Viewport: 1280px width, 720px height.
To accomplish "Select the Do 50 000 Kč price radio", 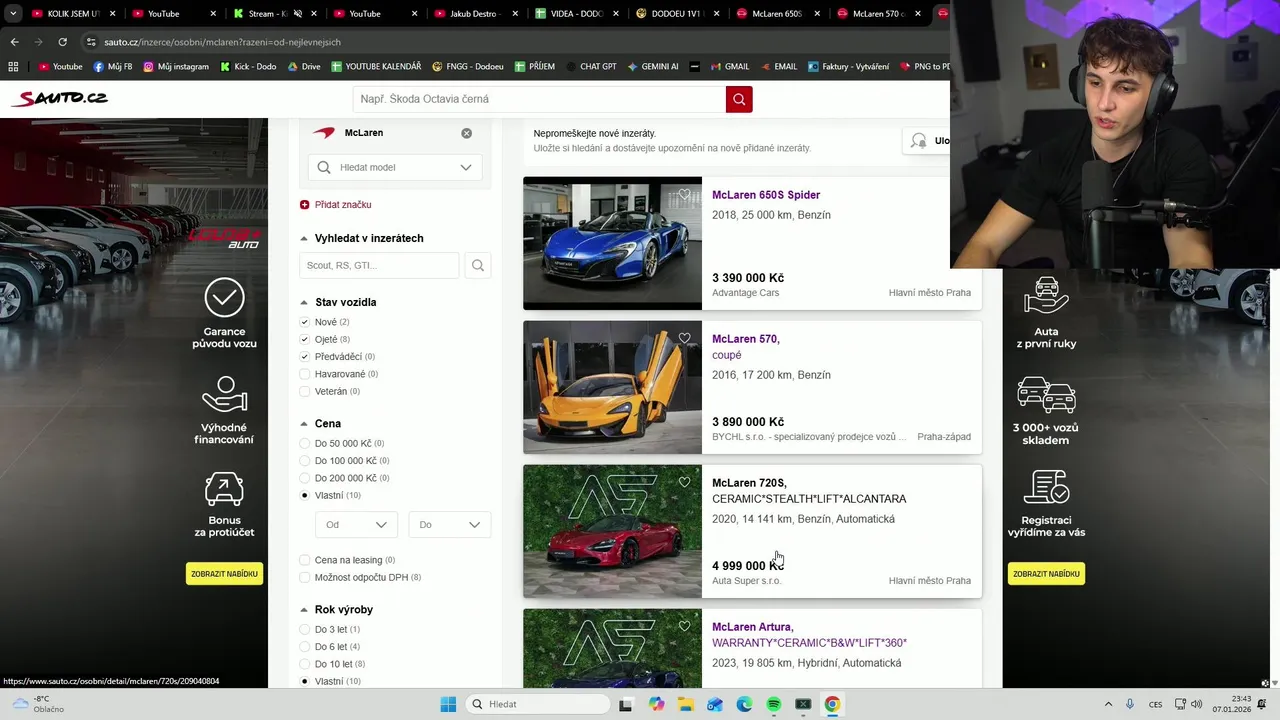I will [305, 443].
